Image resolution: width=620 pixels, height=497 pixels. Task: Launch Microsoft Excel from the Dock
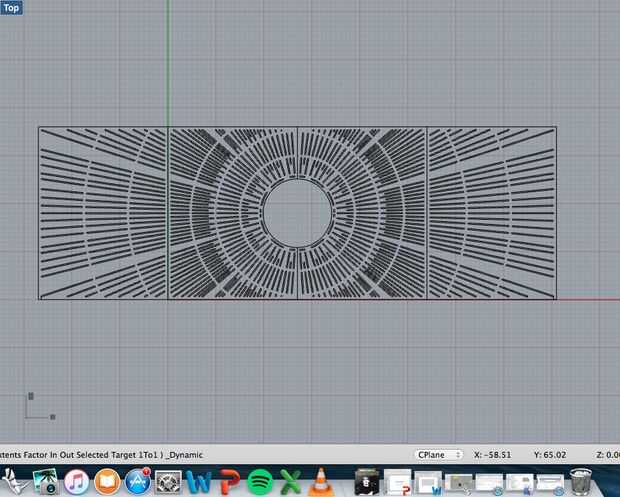(x=290, y=482)
